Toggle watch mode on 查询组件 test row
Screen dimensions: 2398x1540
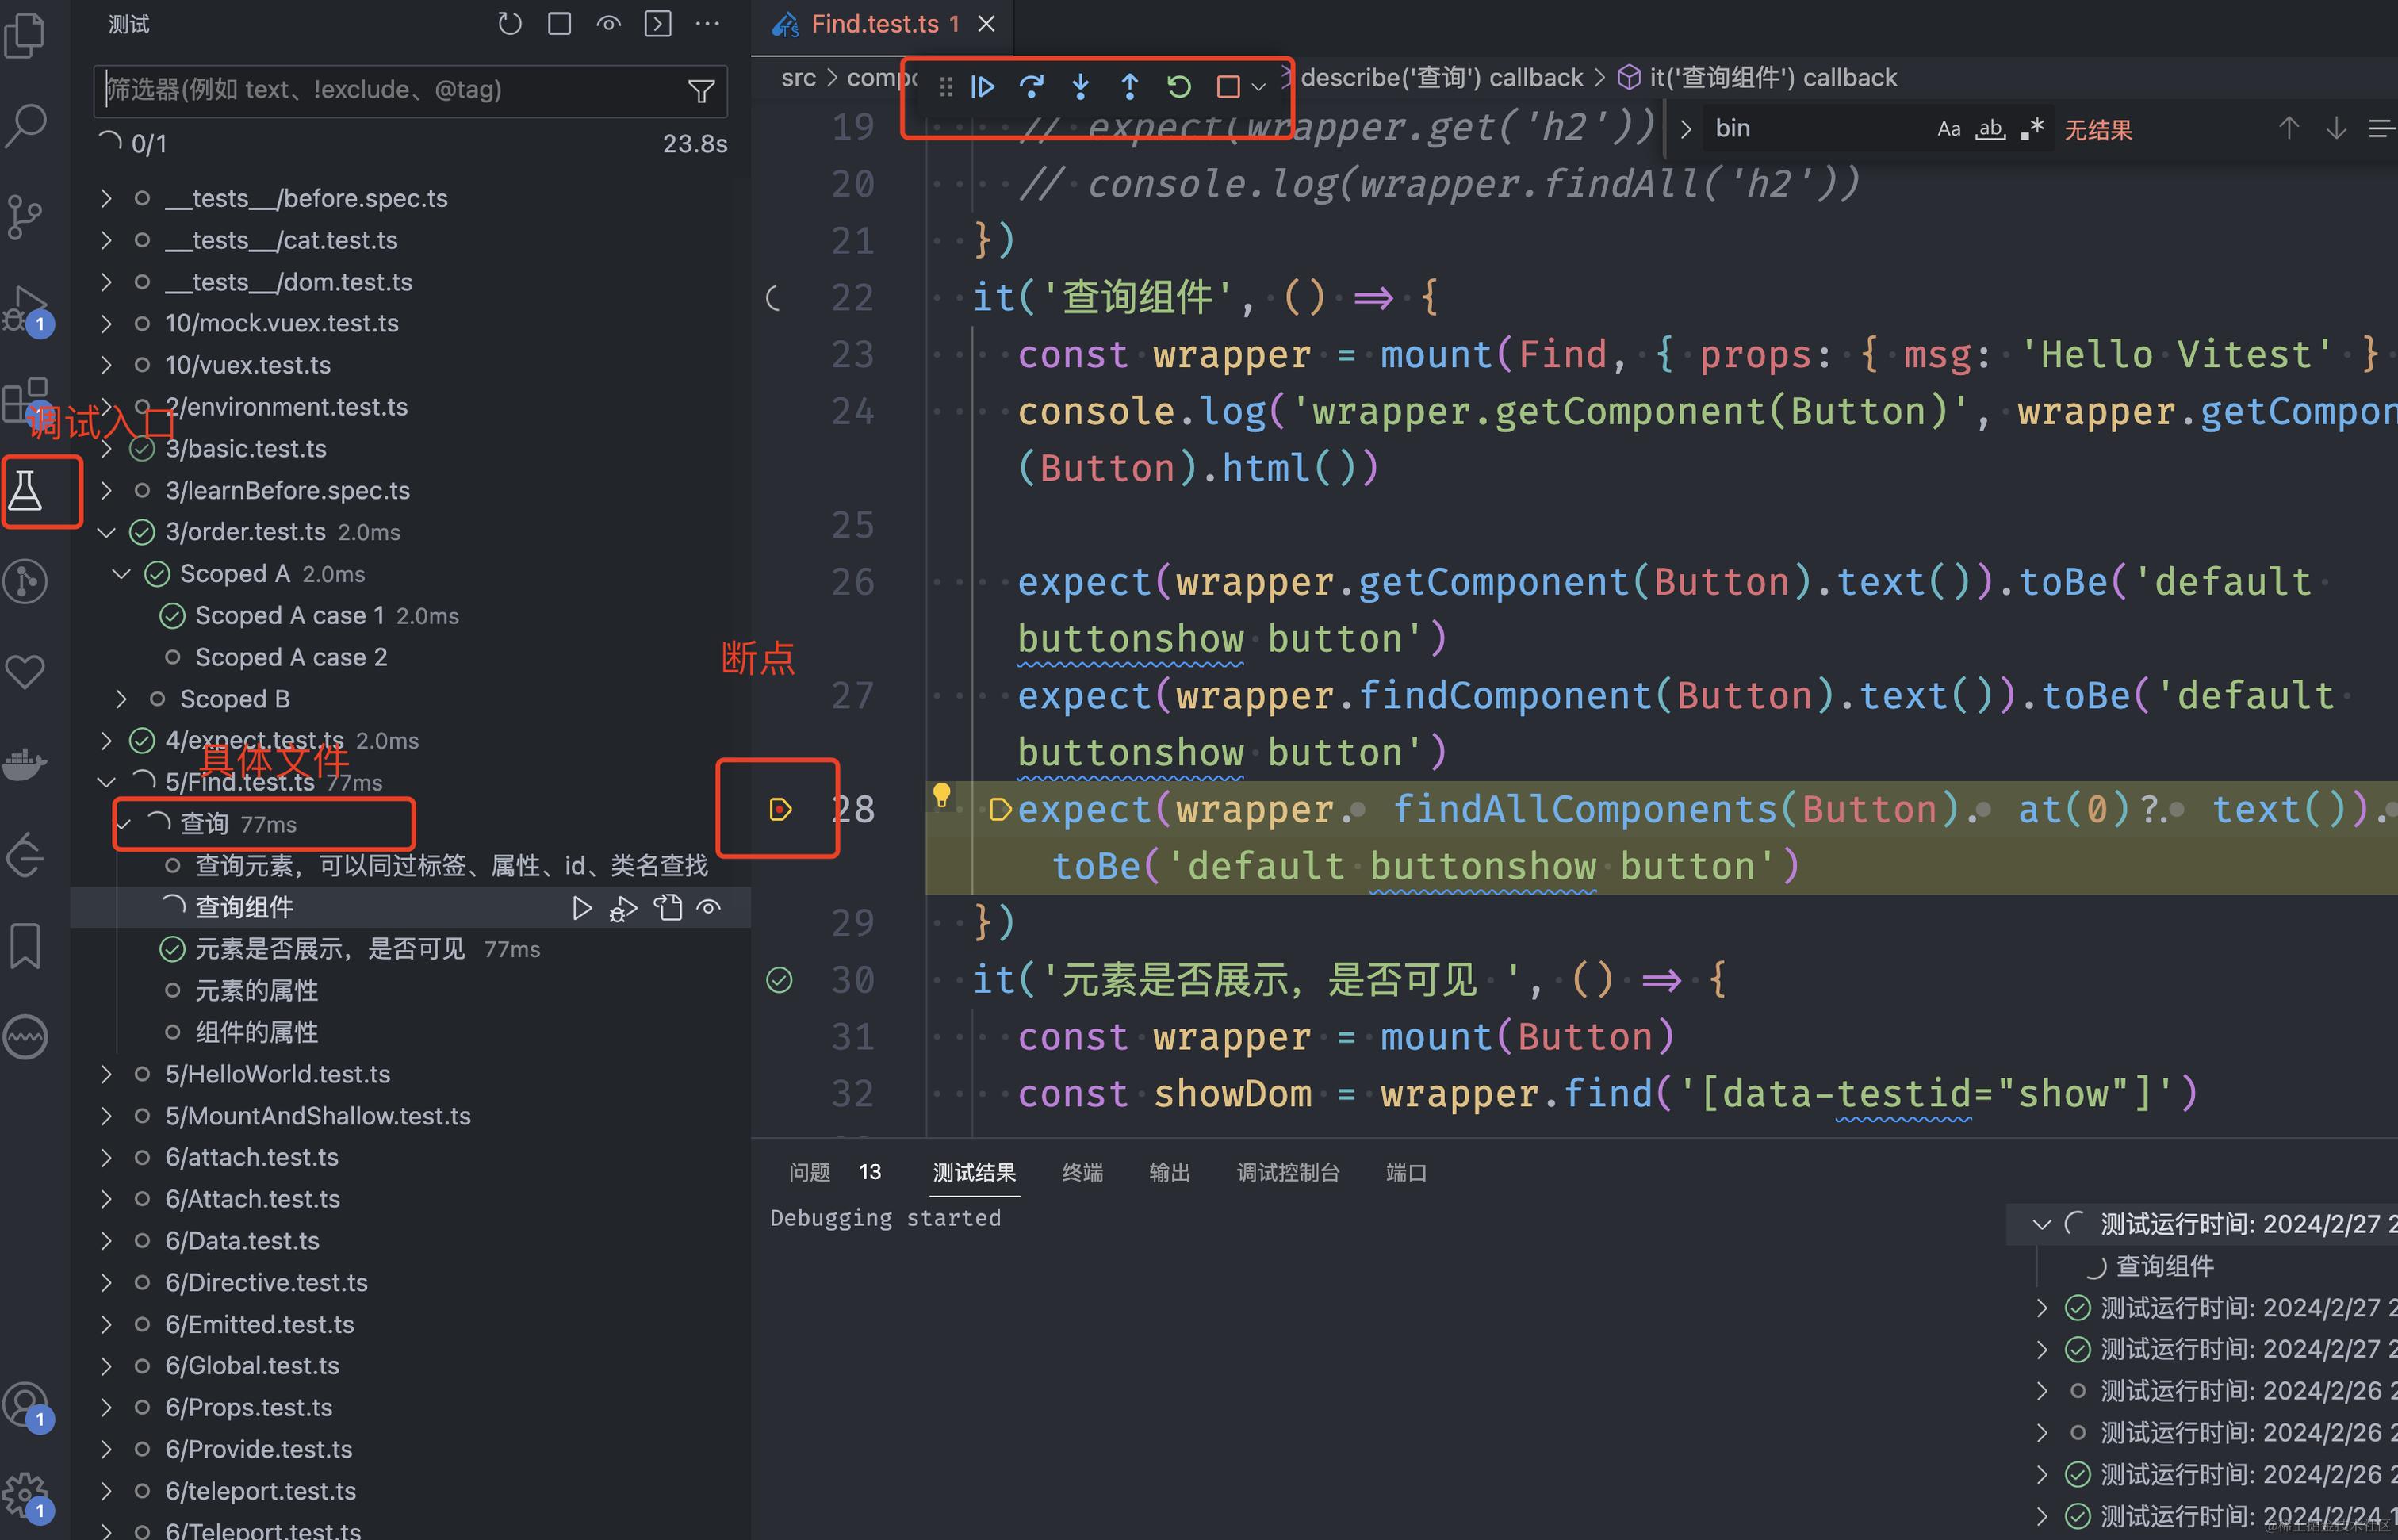(x=709, y=907)
